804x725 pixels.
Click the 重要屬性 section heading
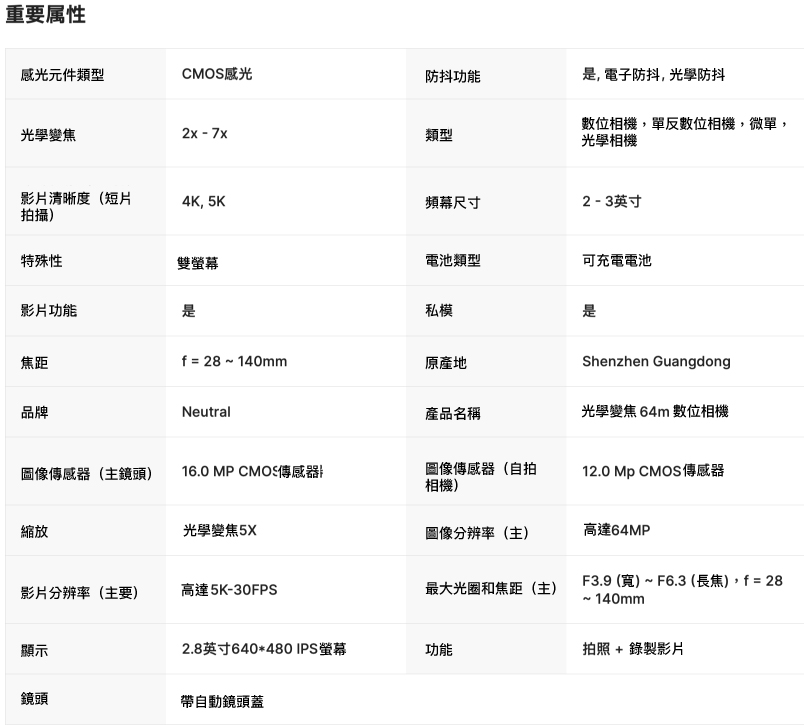[x=45, y=15]
